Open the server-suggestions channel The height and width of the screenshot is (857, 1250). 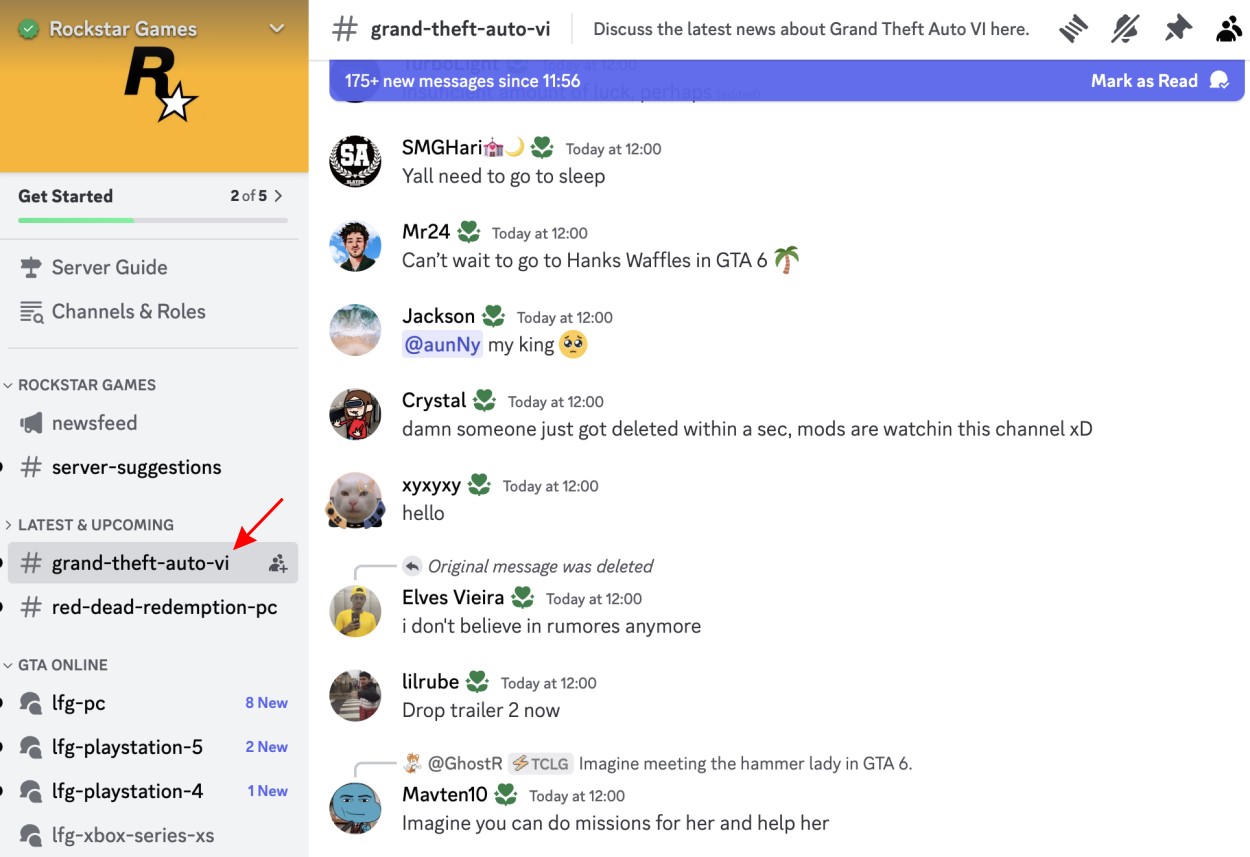pyautogui.click(x=135, y=466)
